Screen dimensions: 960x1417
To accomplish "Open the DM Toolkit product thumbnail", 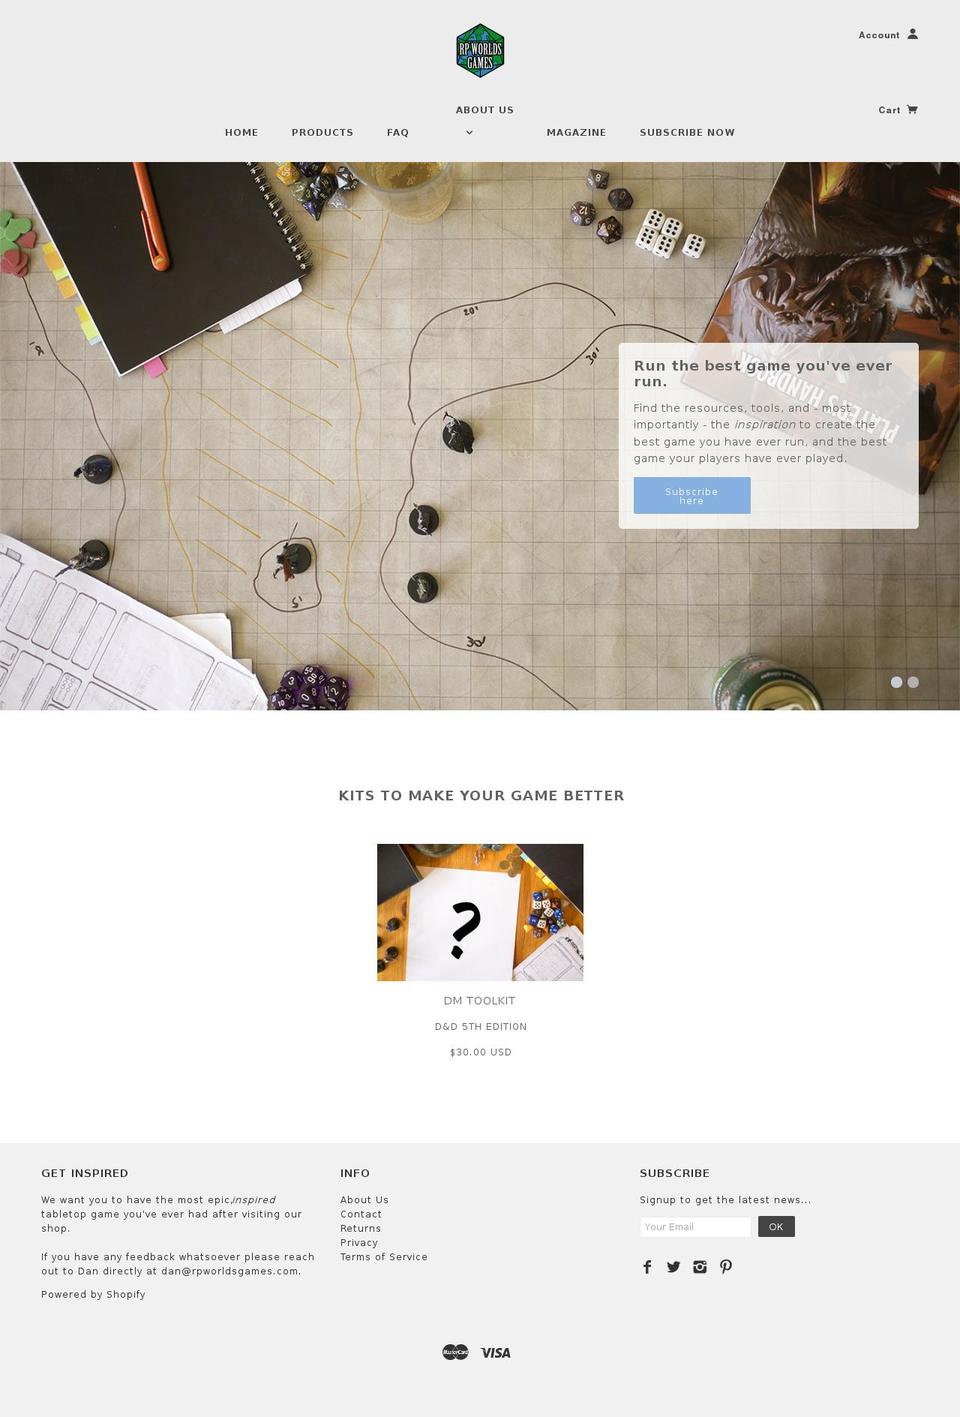I will [x=480, y=912].
